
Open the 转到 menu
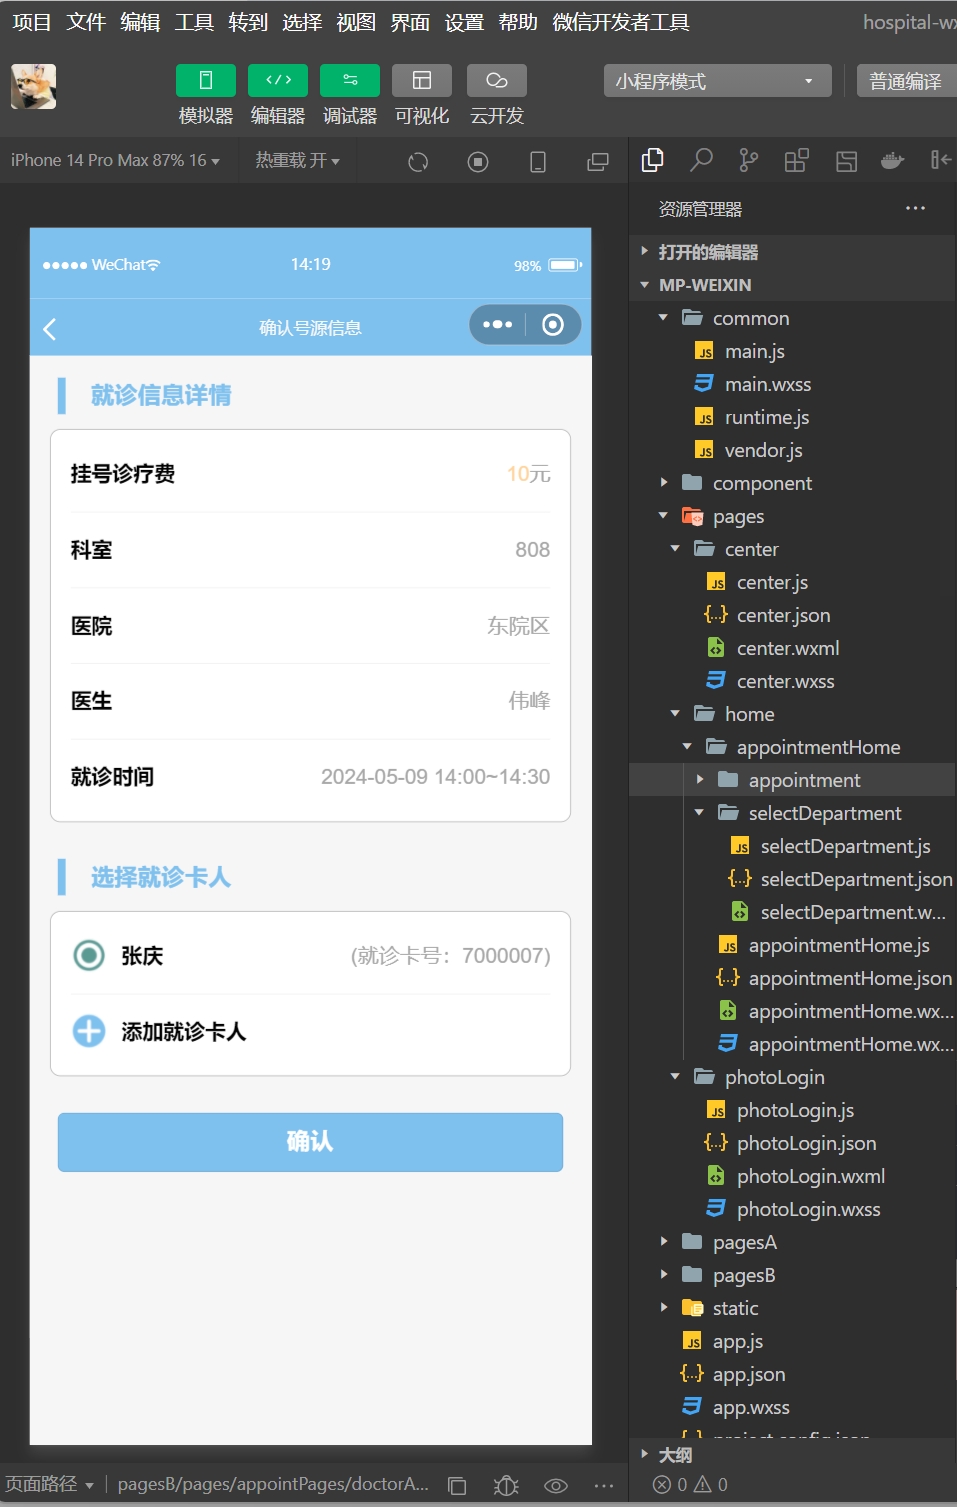248,22
